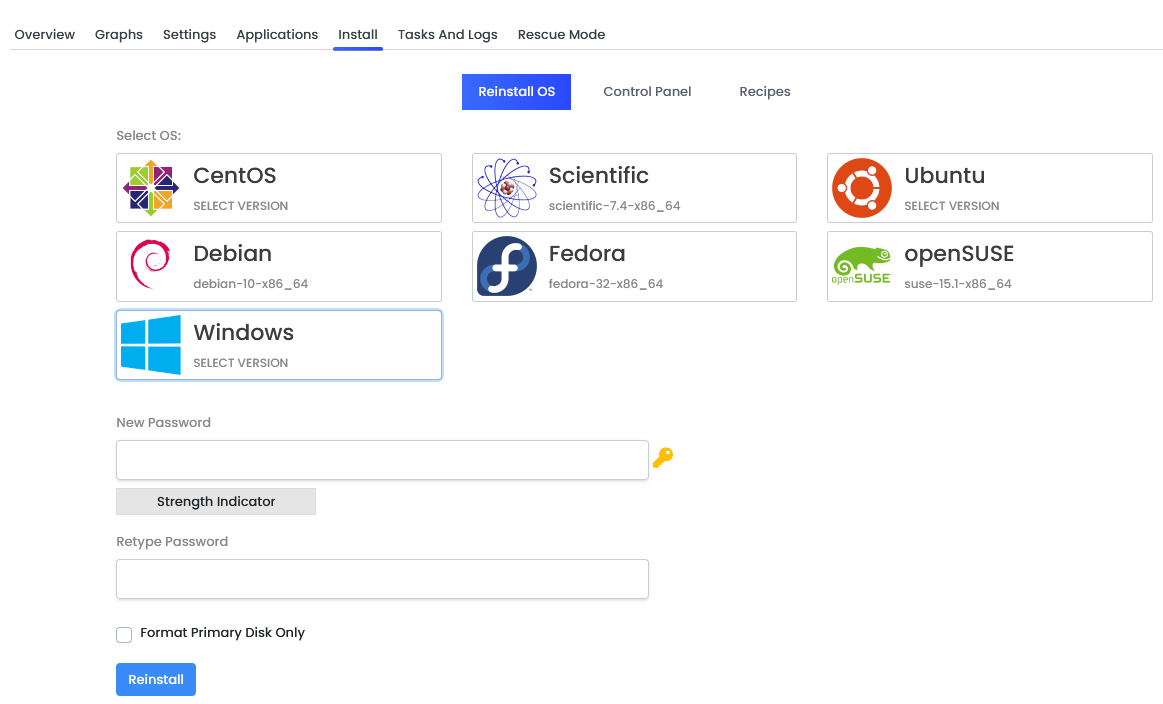
Task: Click the Scientific title text
Action: [599, 176]
